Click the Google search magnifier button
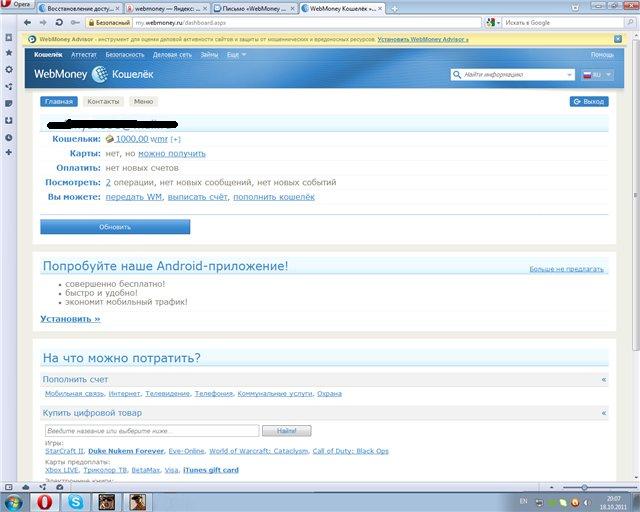Viewport: 640px width, 512px height. click(x=630, y=23)
